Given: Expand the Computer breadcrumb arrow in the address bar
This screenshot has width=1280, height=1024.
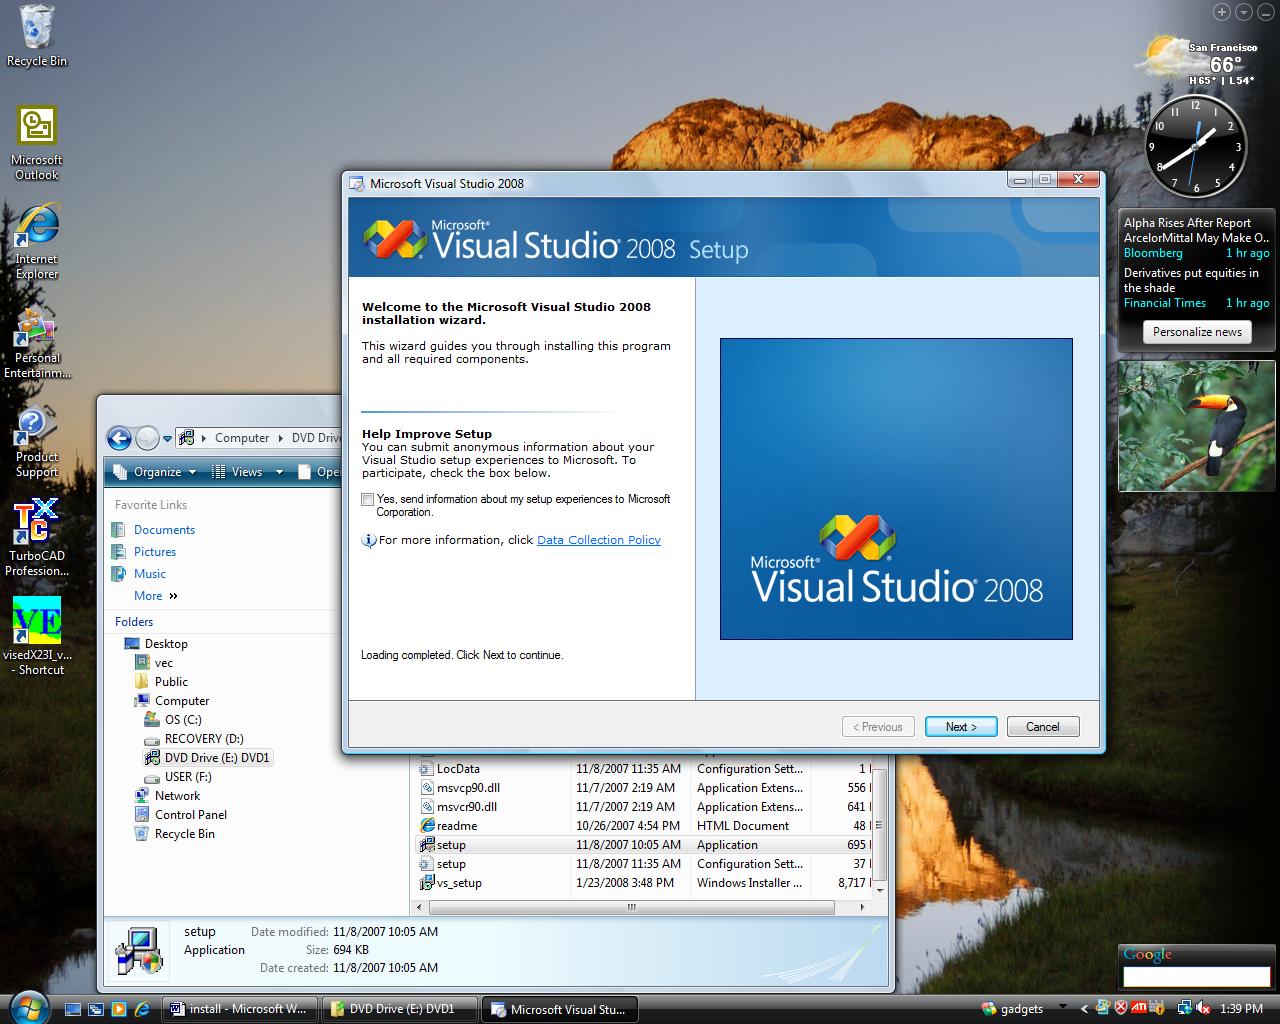Looking at the screenshot, I should pos(280,438).
